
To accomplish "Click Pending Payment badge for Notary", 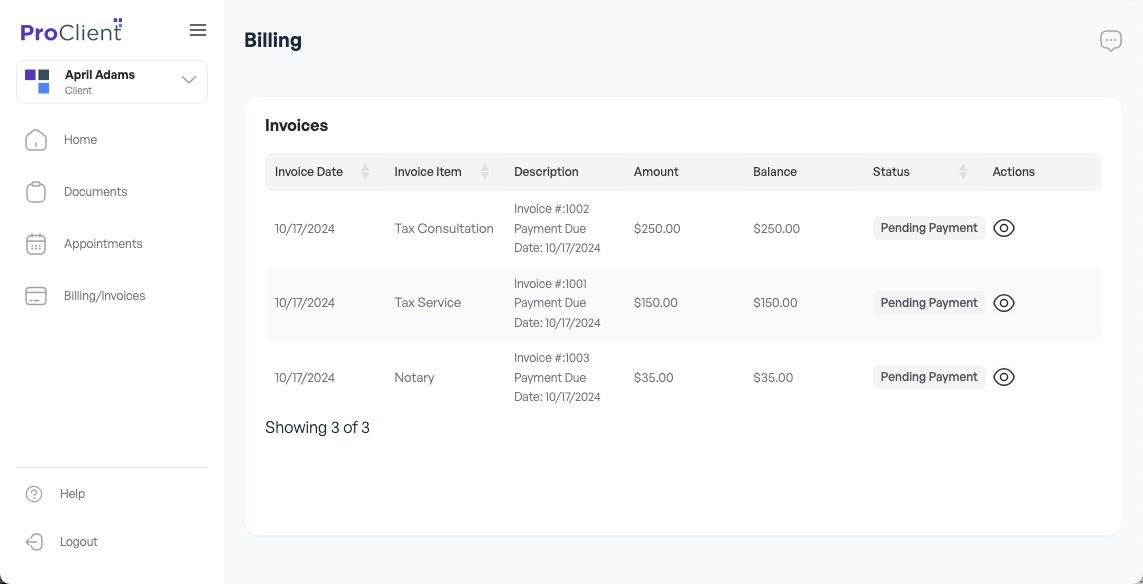I will click(x=929, y=377).
